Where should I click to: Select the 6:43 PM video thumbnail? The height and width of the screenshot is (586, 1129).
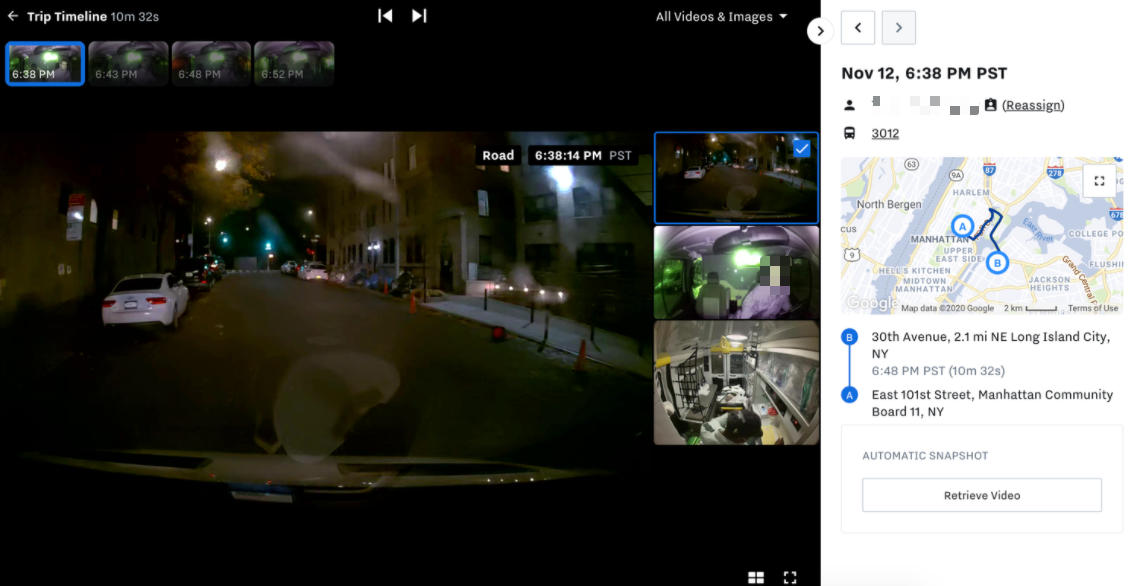128,63
